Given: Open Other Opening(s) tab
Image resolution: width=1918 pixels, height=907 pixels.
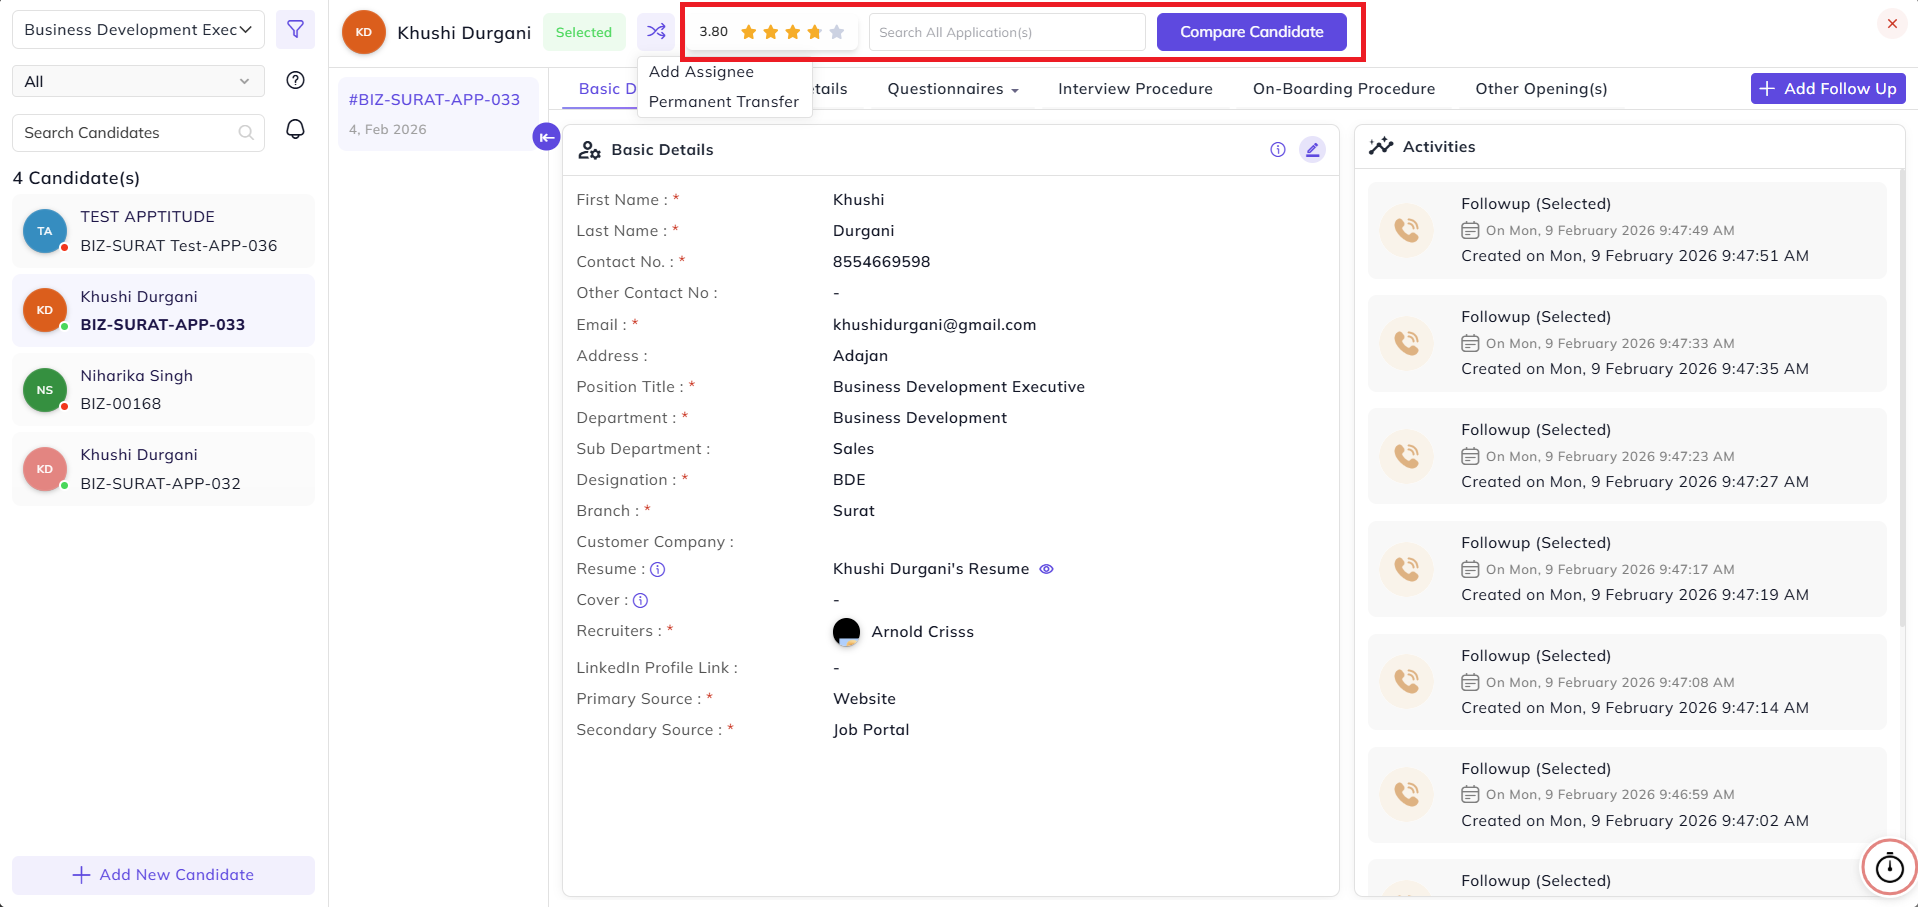Looking at the screenshot, I should click(1541, 89).
